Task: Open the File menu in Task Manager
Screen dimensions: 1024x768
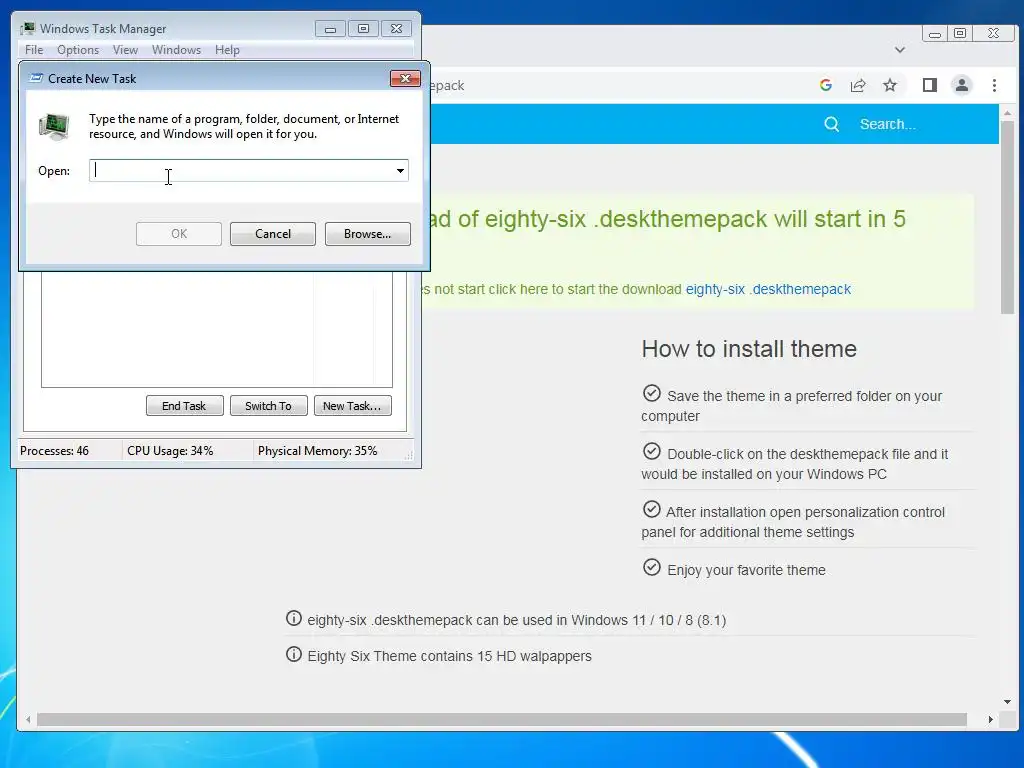Action: 34,50
